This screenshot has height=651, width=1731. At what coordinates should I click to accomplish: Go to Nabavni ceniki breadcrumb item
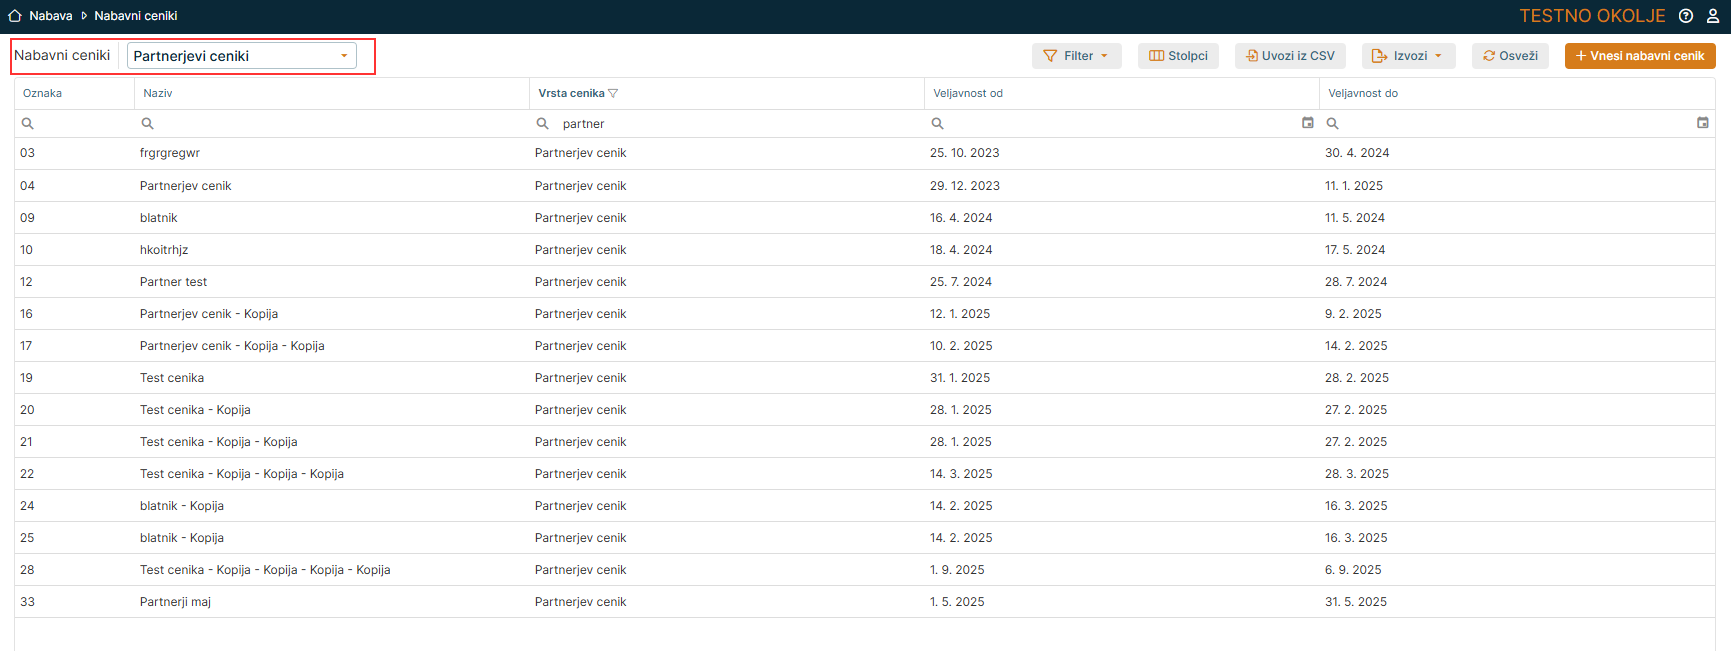pos(135,16)
